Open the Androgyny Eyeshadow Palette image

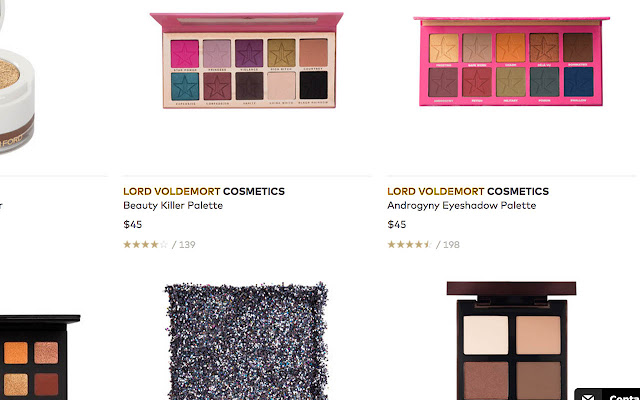point(511,61)
